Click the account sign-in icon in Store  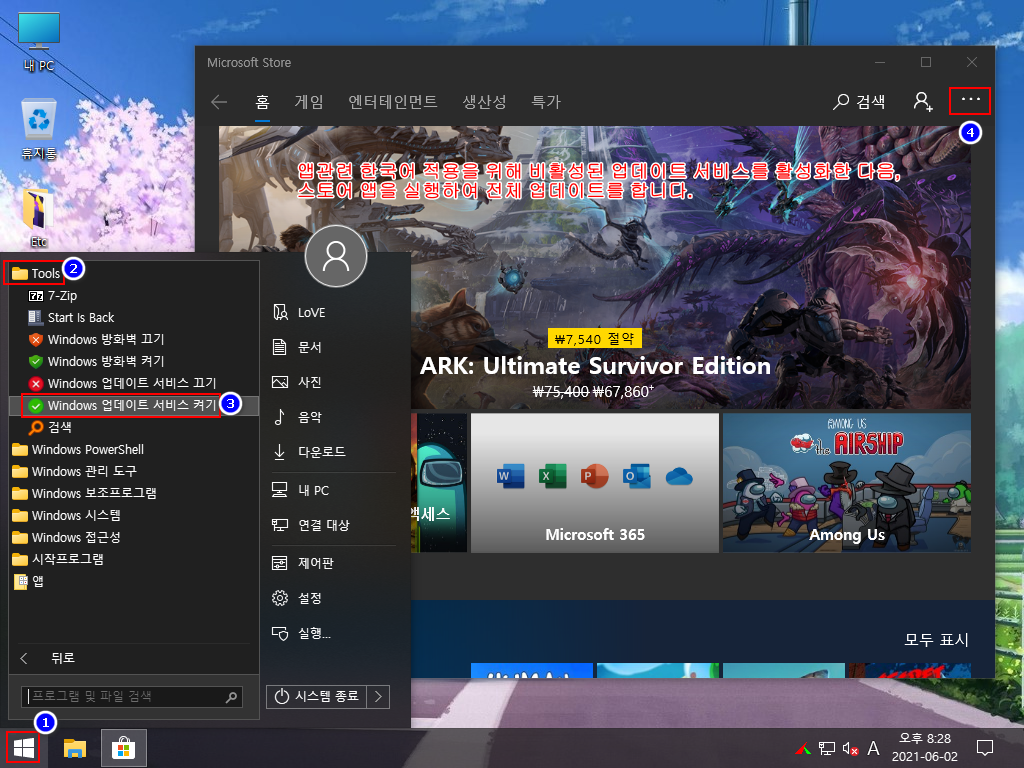point(922,101)
